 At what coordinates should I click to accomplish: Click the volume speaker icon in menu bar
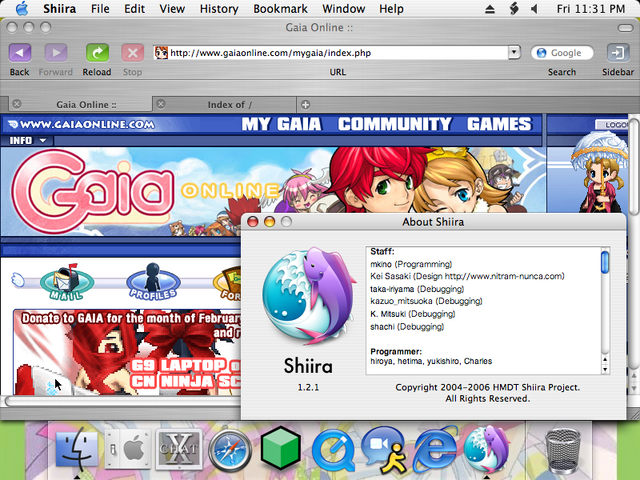535,9
